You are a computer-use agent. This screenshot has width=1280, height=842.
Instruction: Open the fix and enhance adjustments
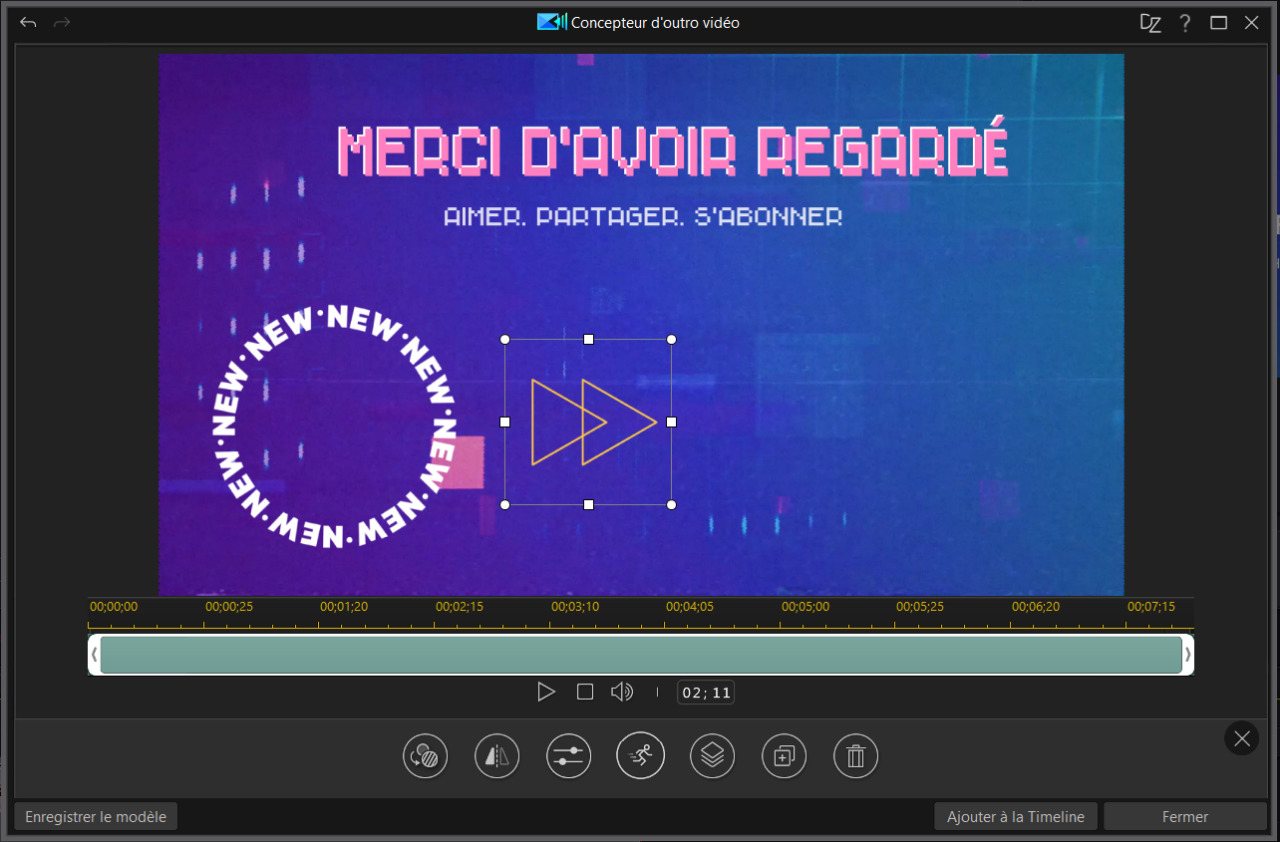pos(568,755)
